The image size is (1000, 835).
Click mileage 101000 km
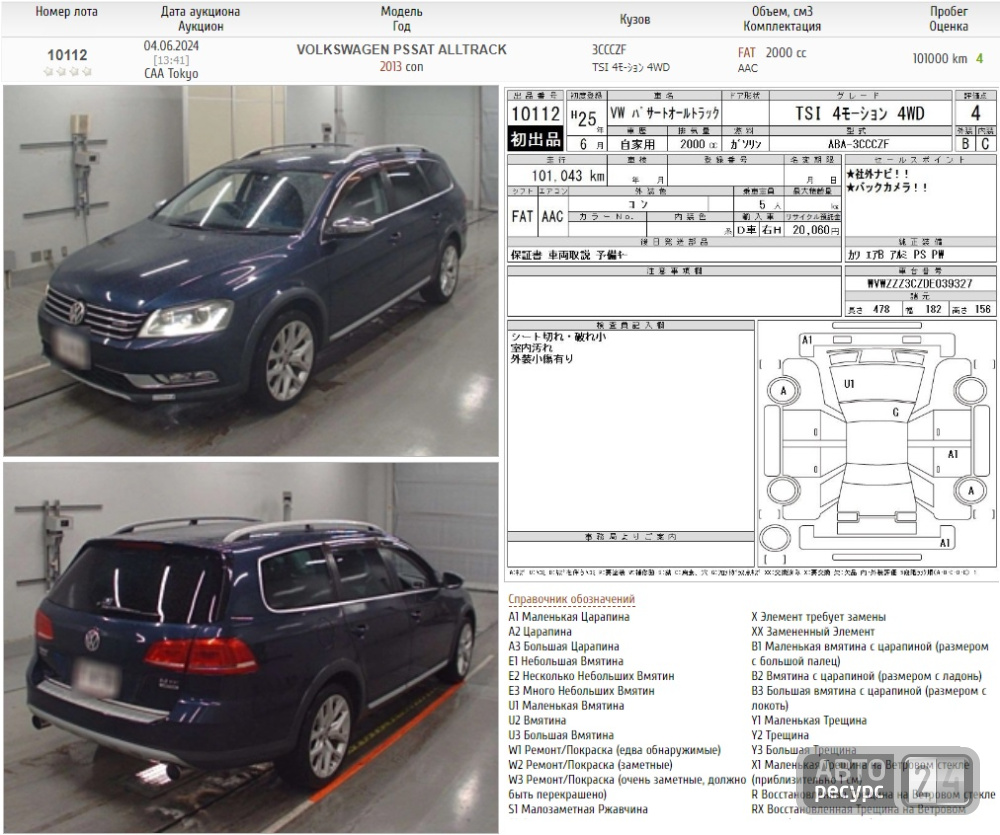[x=939, y=59]
